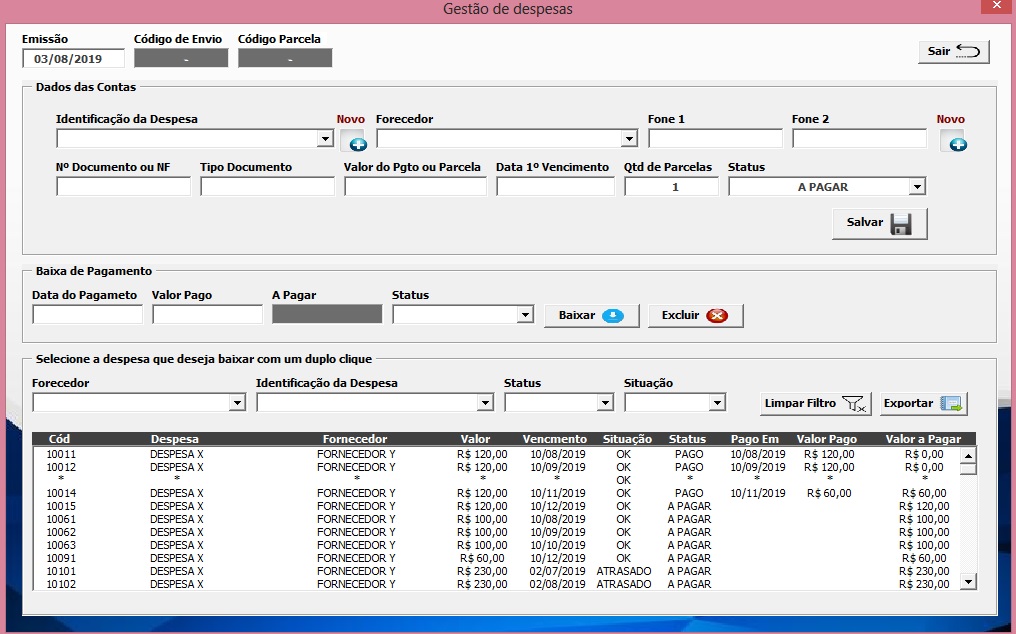
Task: Click the Data 1º Vencimento field
Action: [x=555, y=187]
